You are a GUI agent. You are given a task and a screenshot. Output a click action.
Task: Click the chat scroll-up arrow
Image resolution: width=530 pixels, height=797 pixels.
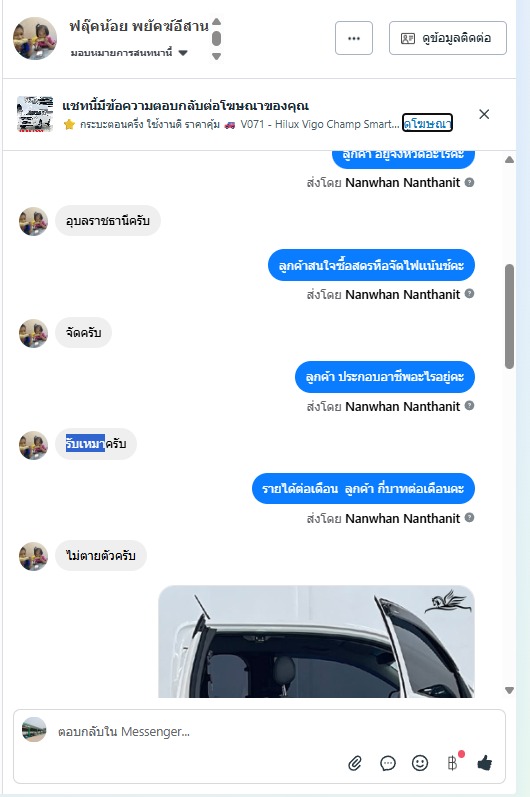[x=509, y=160]
